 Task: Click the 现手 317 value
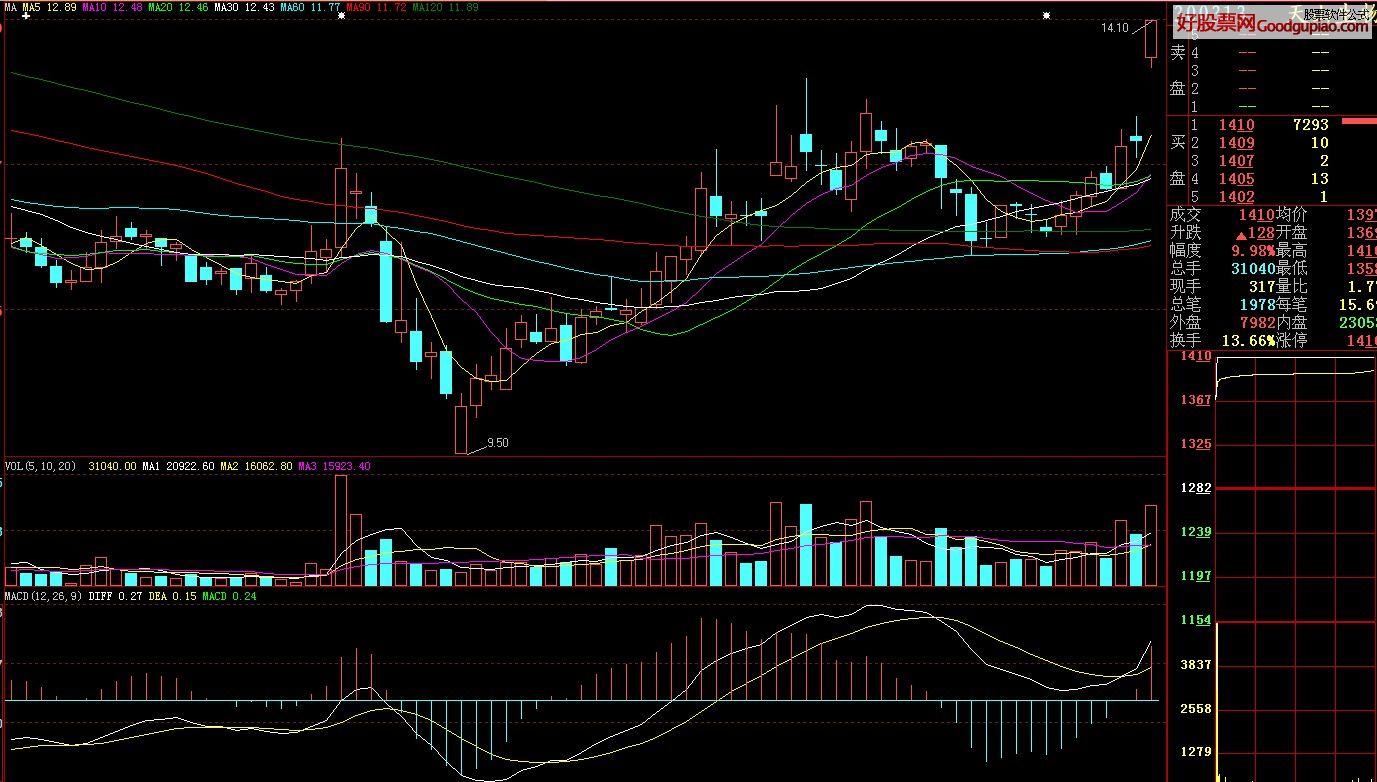click(x=1262, y=286)
